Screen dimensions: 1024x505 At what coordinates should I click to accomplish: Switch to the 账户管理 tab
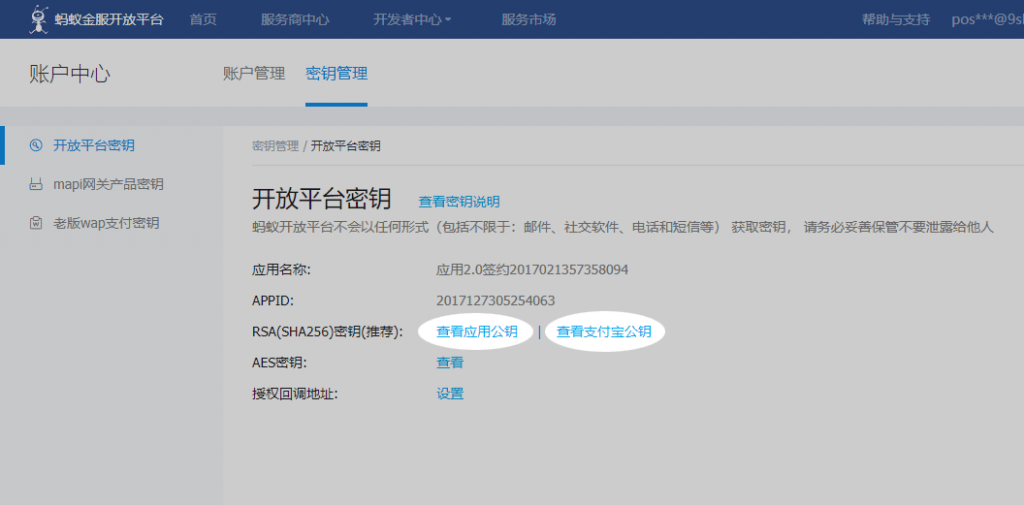pyautogui.click(x=254, y=73)
